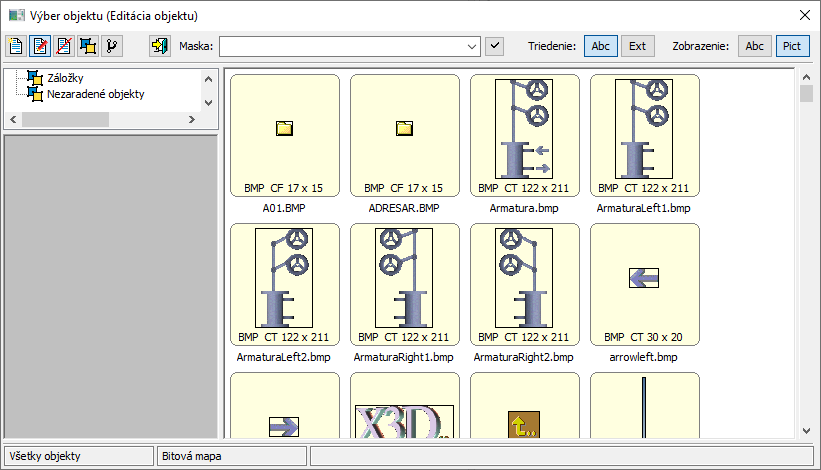Select Nezaradené objekty in the tree
The width and height of the screenshot is (821, 470).
(x=95, y=94)
